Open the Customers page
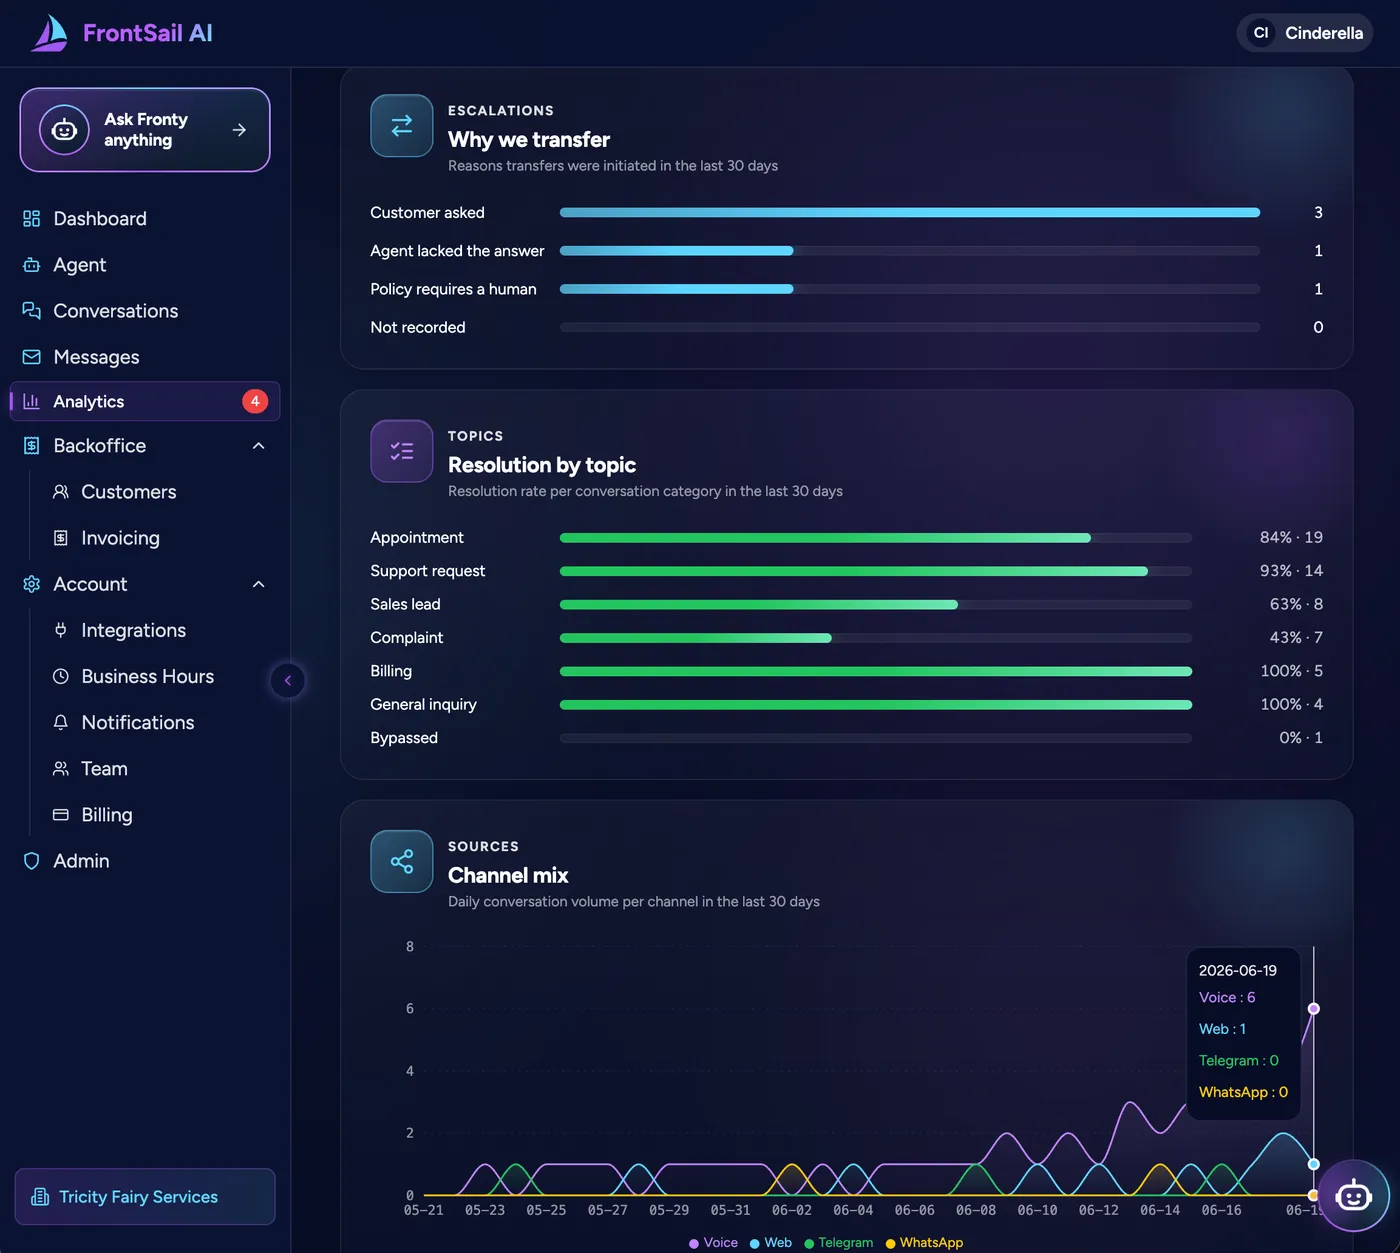This screenshot has height=1253, width=1400. pyautogui.click(x=160, y=492)
